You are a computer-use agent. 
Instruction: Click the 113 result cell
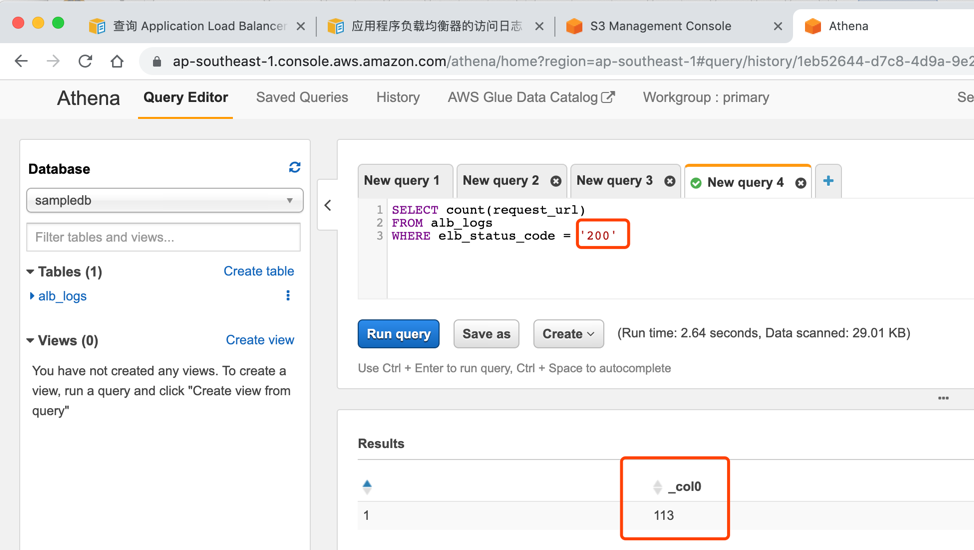point(663,515)
